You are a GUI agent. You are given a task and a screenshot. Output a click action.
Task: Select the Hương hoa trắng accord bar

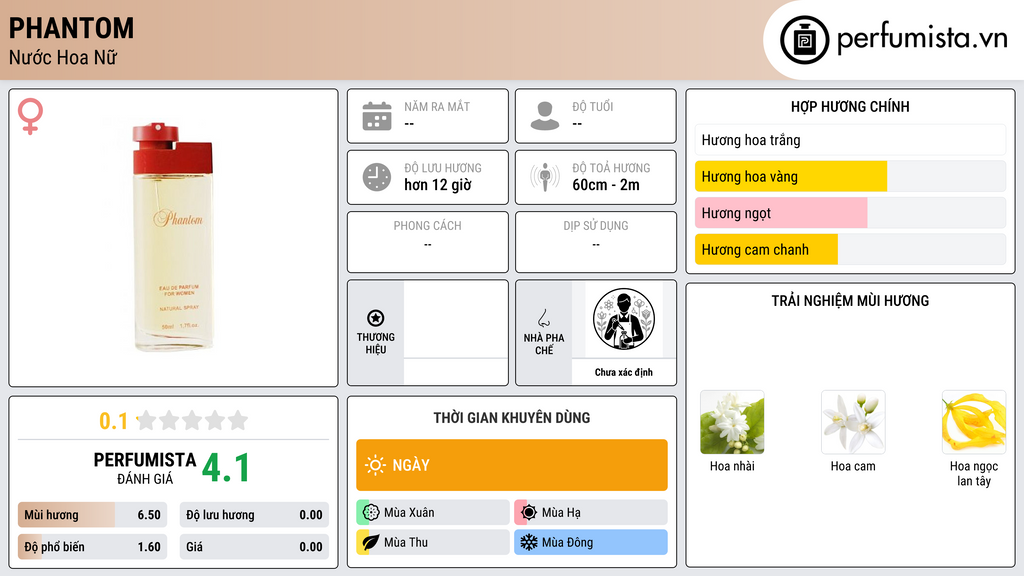[850, 140]
